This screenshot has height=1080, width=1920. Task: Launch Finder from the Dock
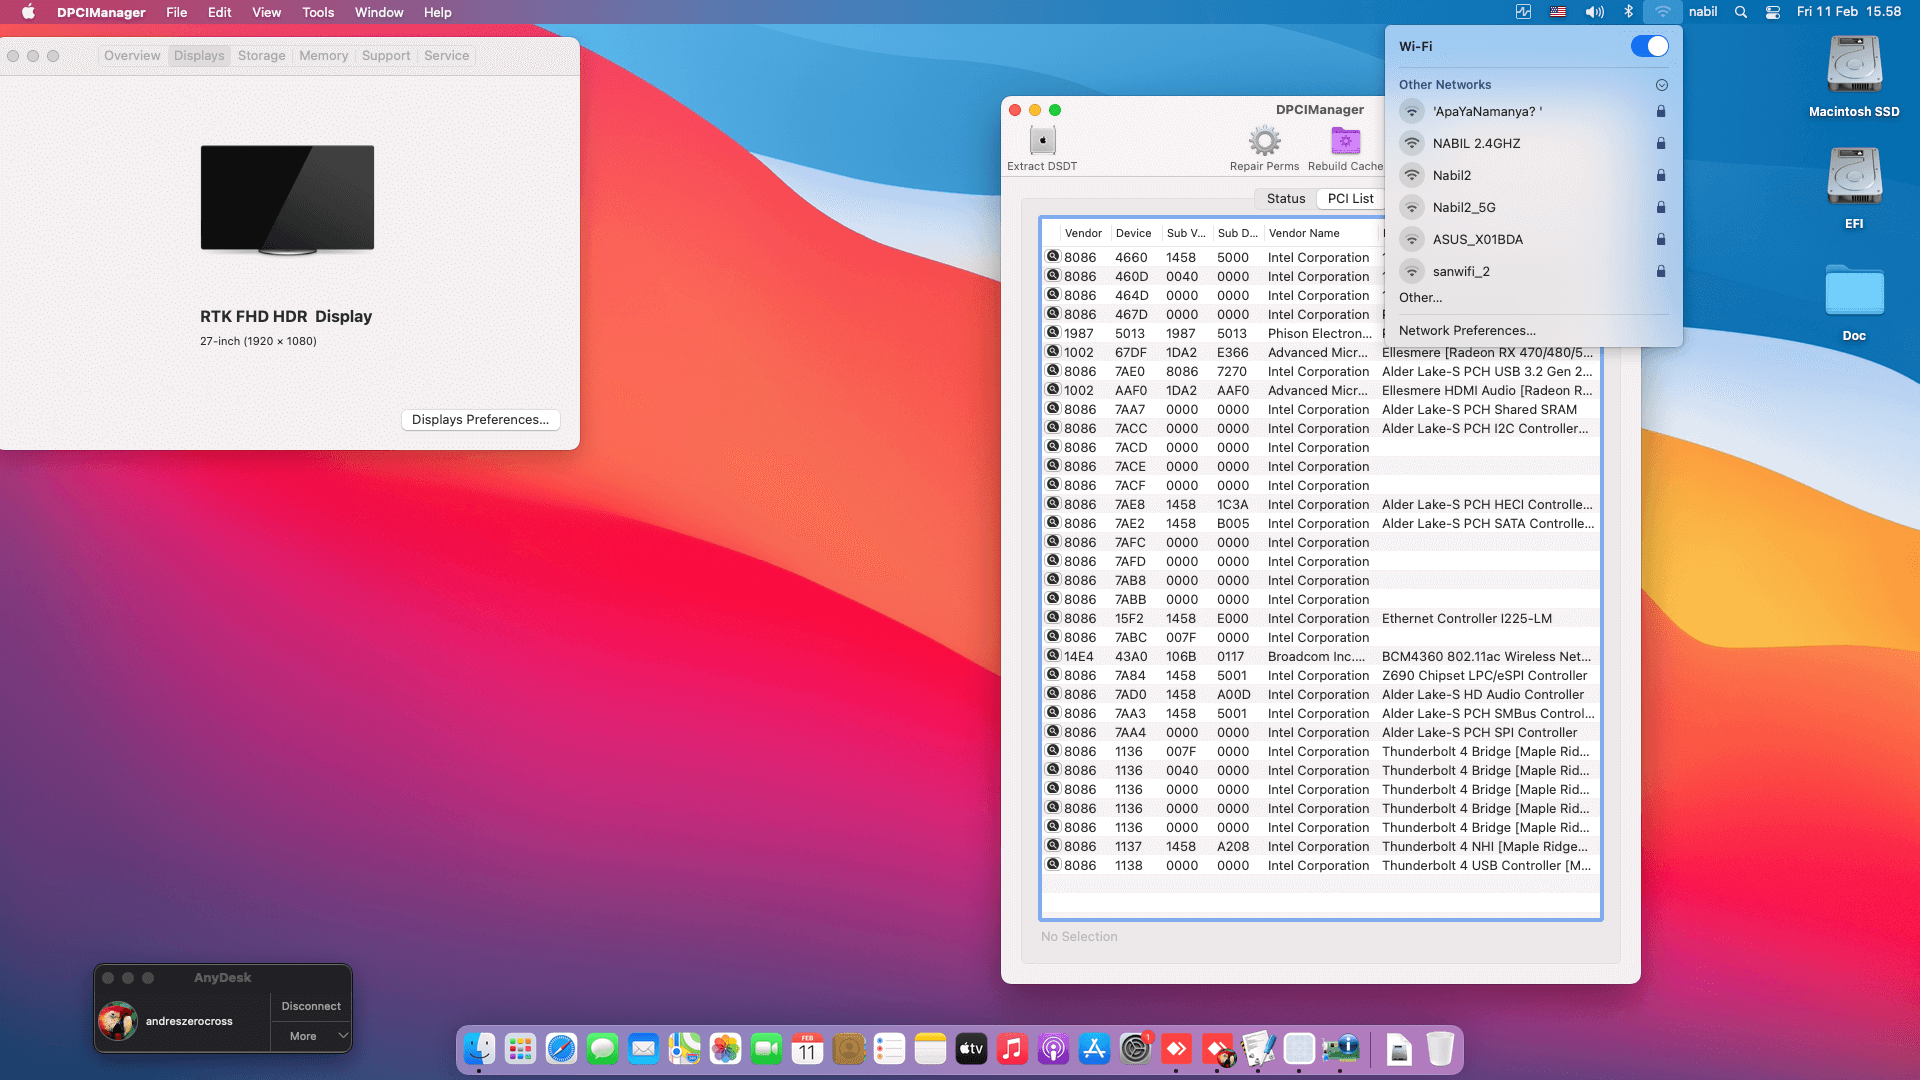click(x=479, y=1049)
